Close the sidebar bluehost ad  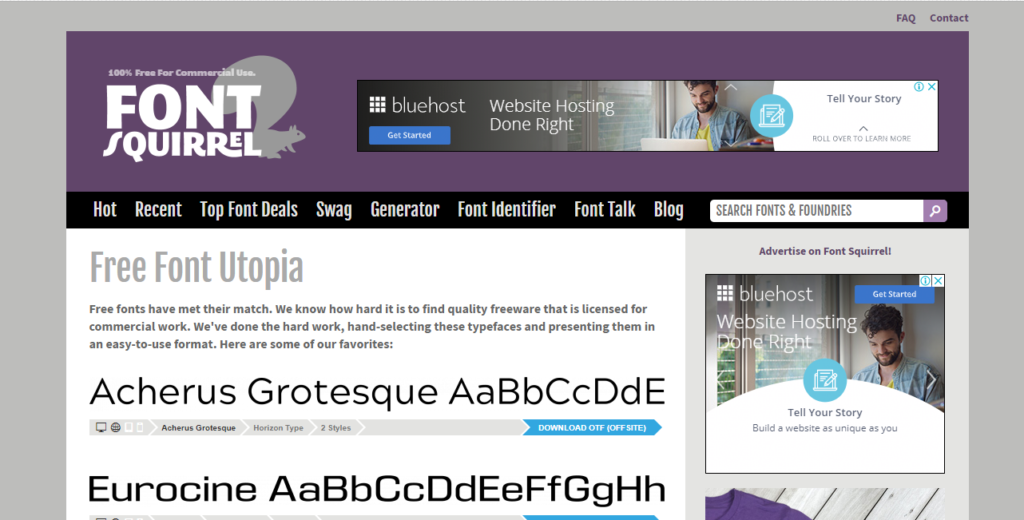[938, 281]
